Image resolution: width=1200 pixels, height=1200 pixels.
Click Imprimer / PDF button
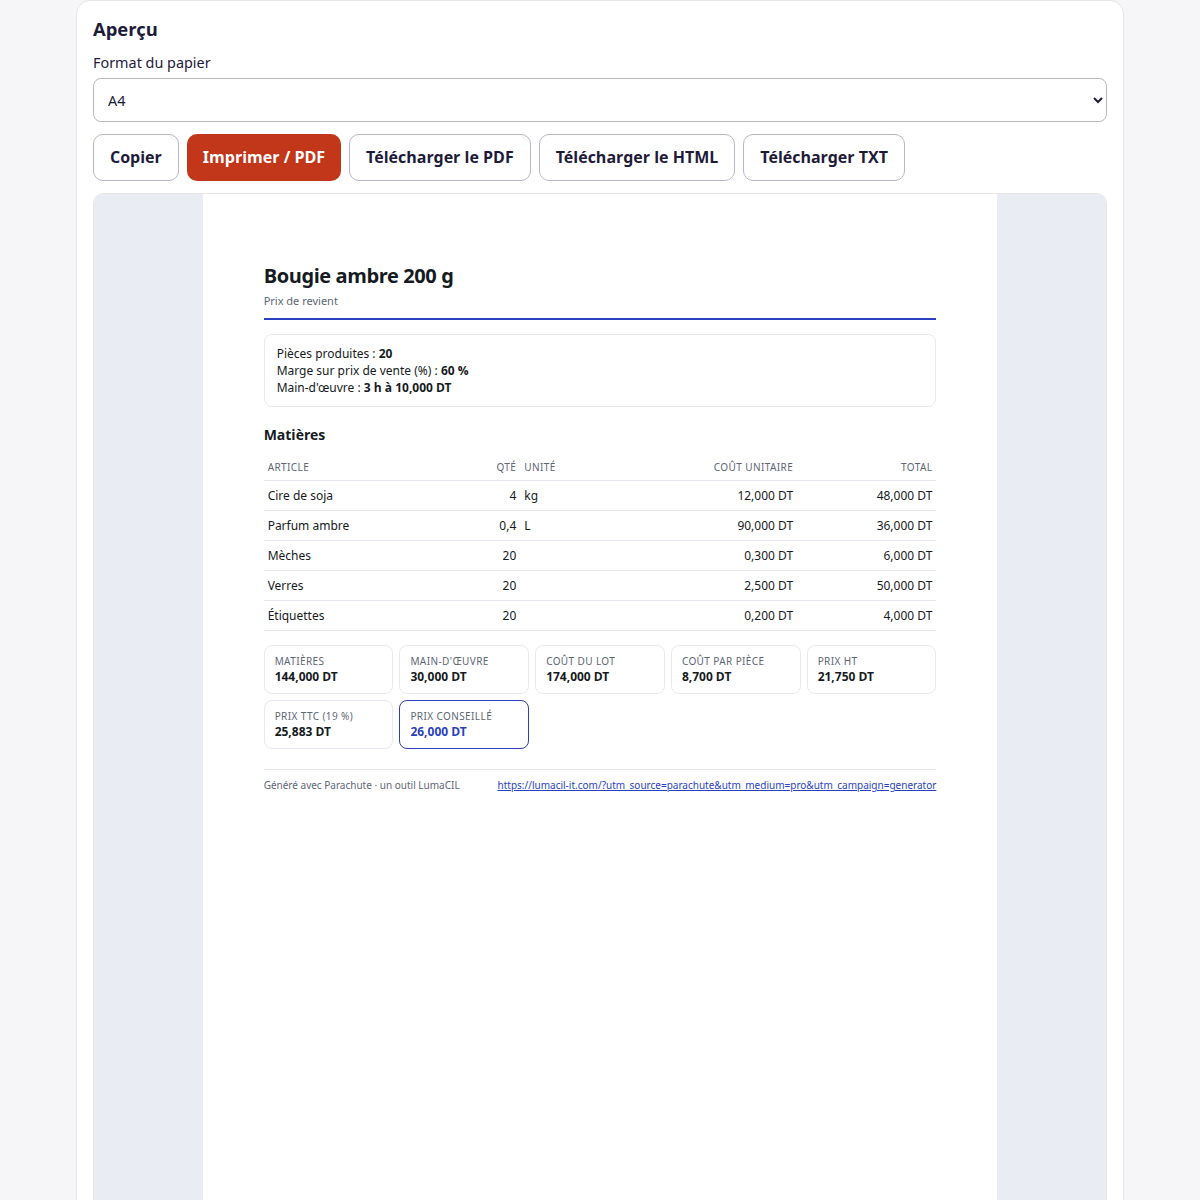point(264,157)
